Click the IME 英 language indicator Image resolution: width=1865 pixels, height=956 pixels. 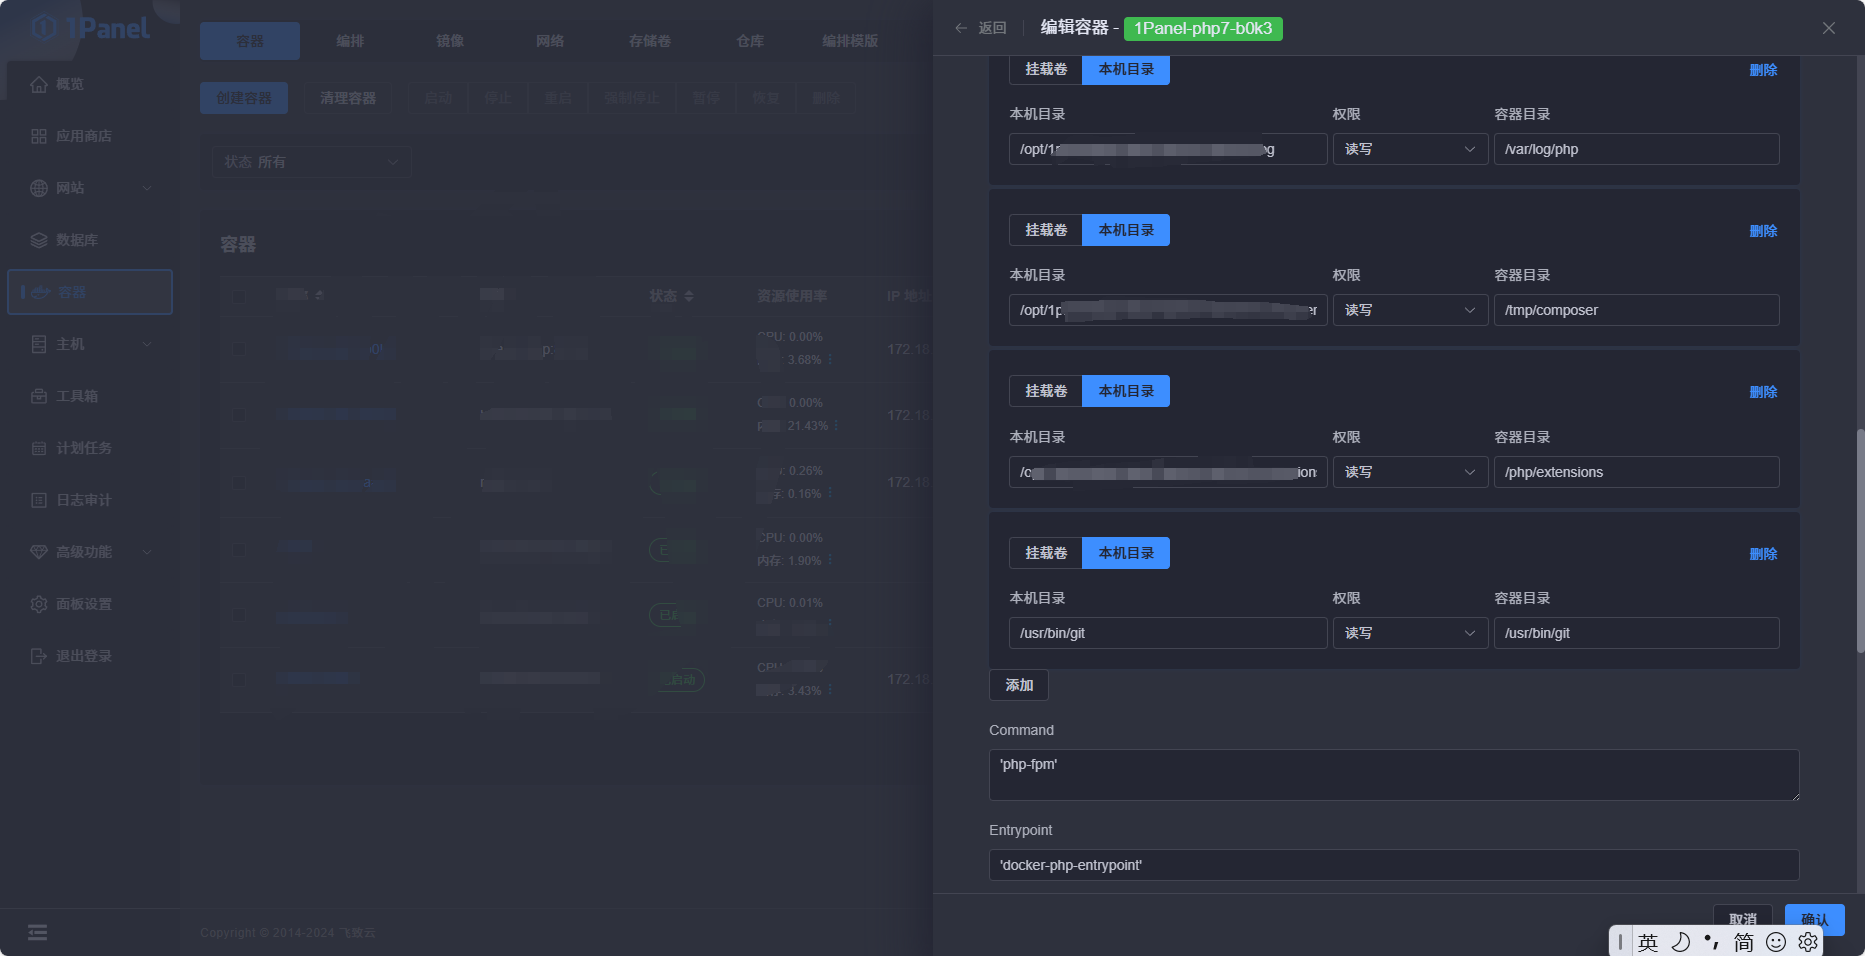click(1648, 942)
